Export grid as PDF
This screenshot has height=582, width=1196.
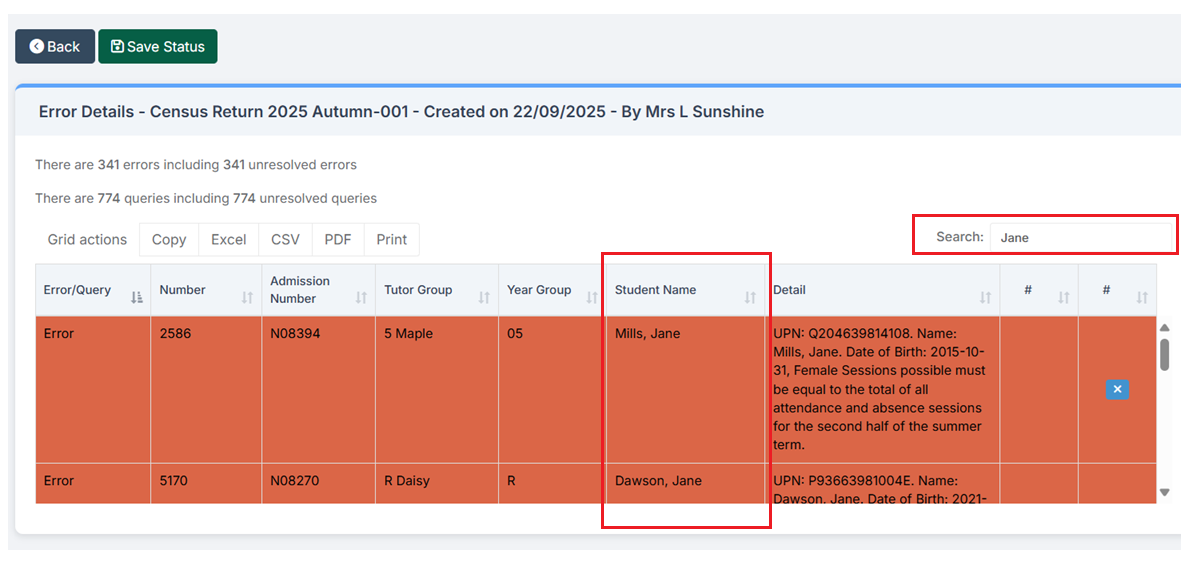338,240
